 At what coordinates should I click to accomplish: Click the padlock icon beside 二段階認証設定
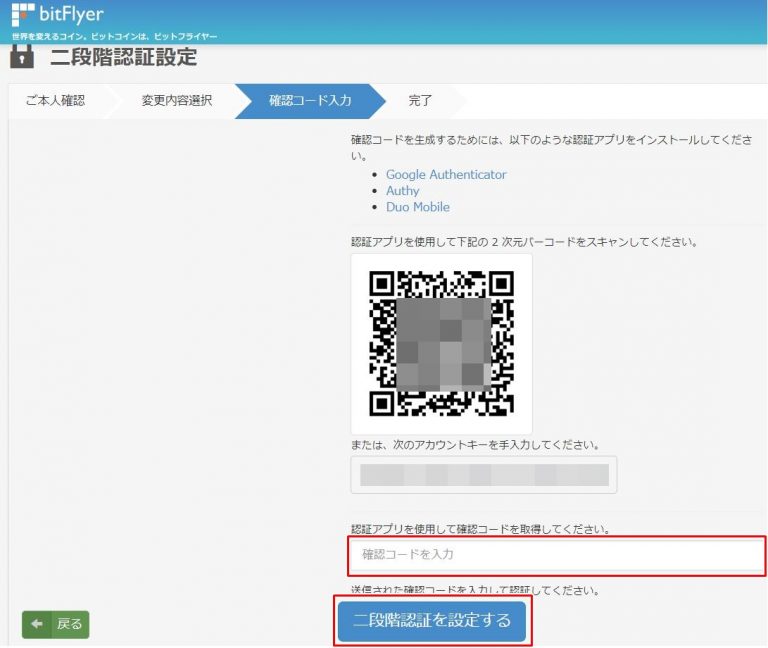(x=22, y=56)
